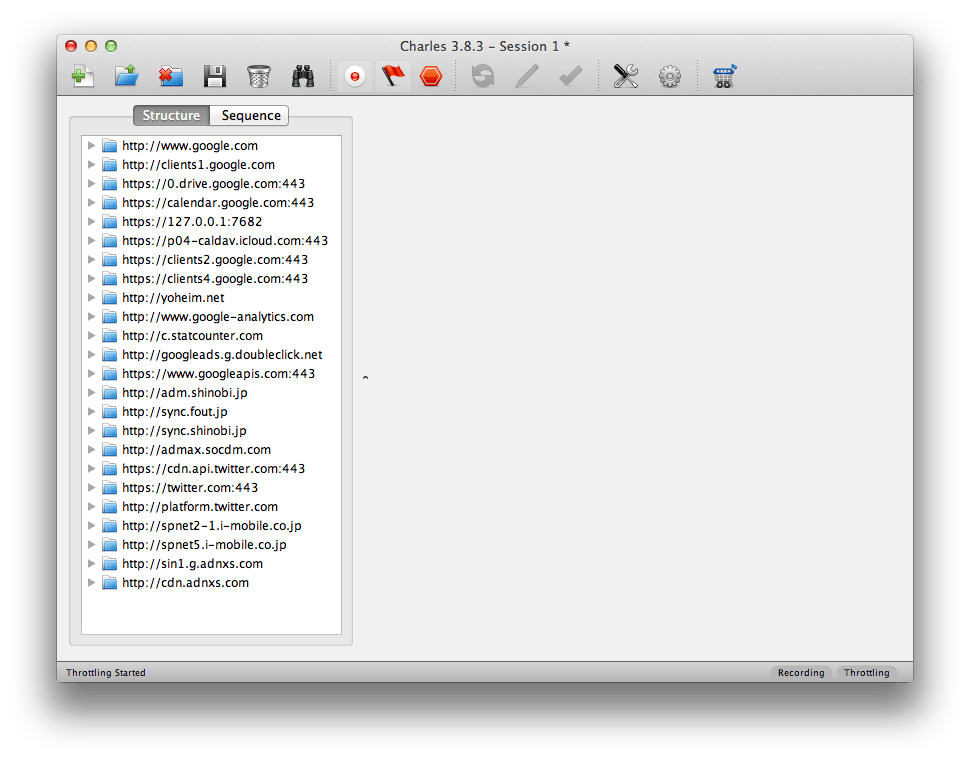Image resolution: width=970 pixels, height=761 pixels.
Task: Expand the https://127.0.0.1:7682 node
Action: click(92, 221)
